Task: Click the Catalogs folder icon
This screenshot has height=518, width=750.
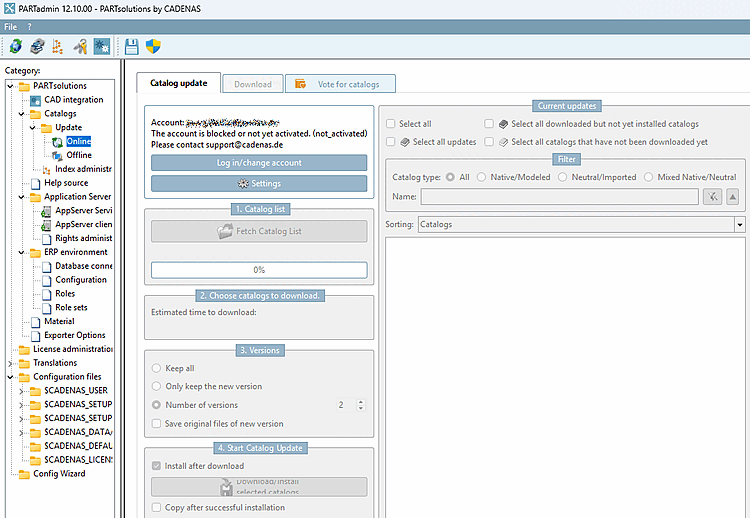Action: [35, 114]
